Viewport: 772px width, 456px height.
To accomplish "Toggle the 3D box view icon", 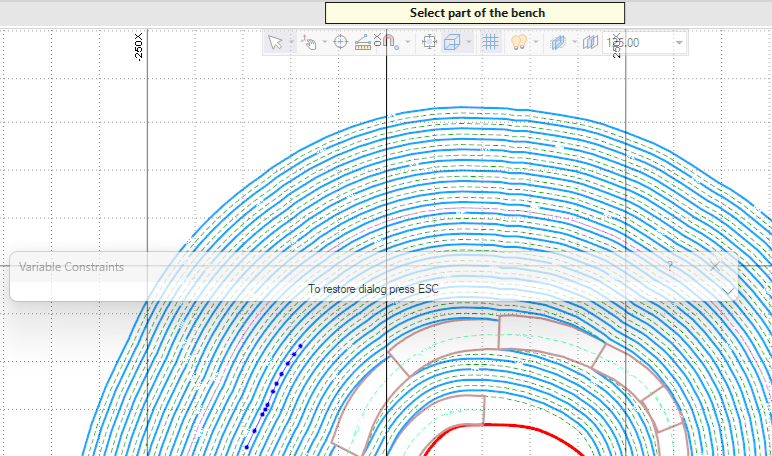I will click(452, 42).
